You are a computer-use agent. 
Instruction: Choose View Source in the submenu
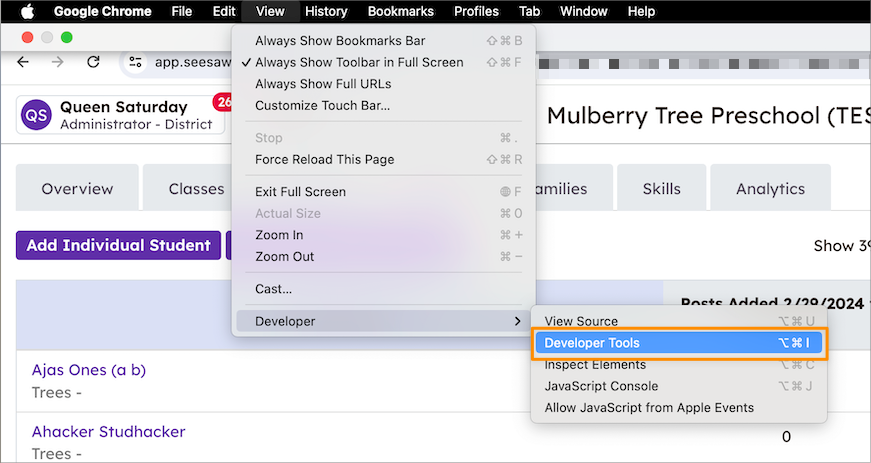point(581,321)
